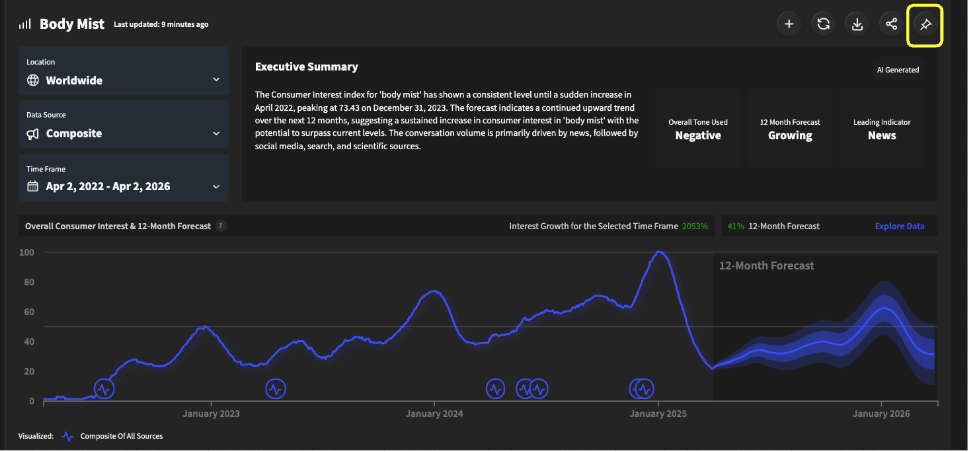Click the bar chart icon beside Body Mist

25,23
